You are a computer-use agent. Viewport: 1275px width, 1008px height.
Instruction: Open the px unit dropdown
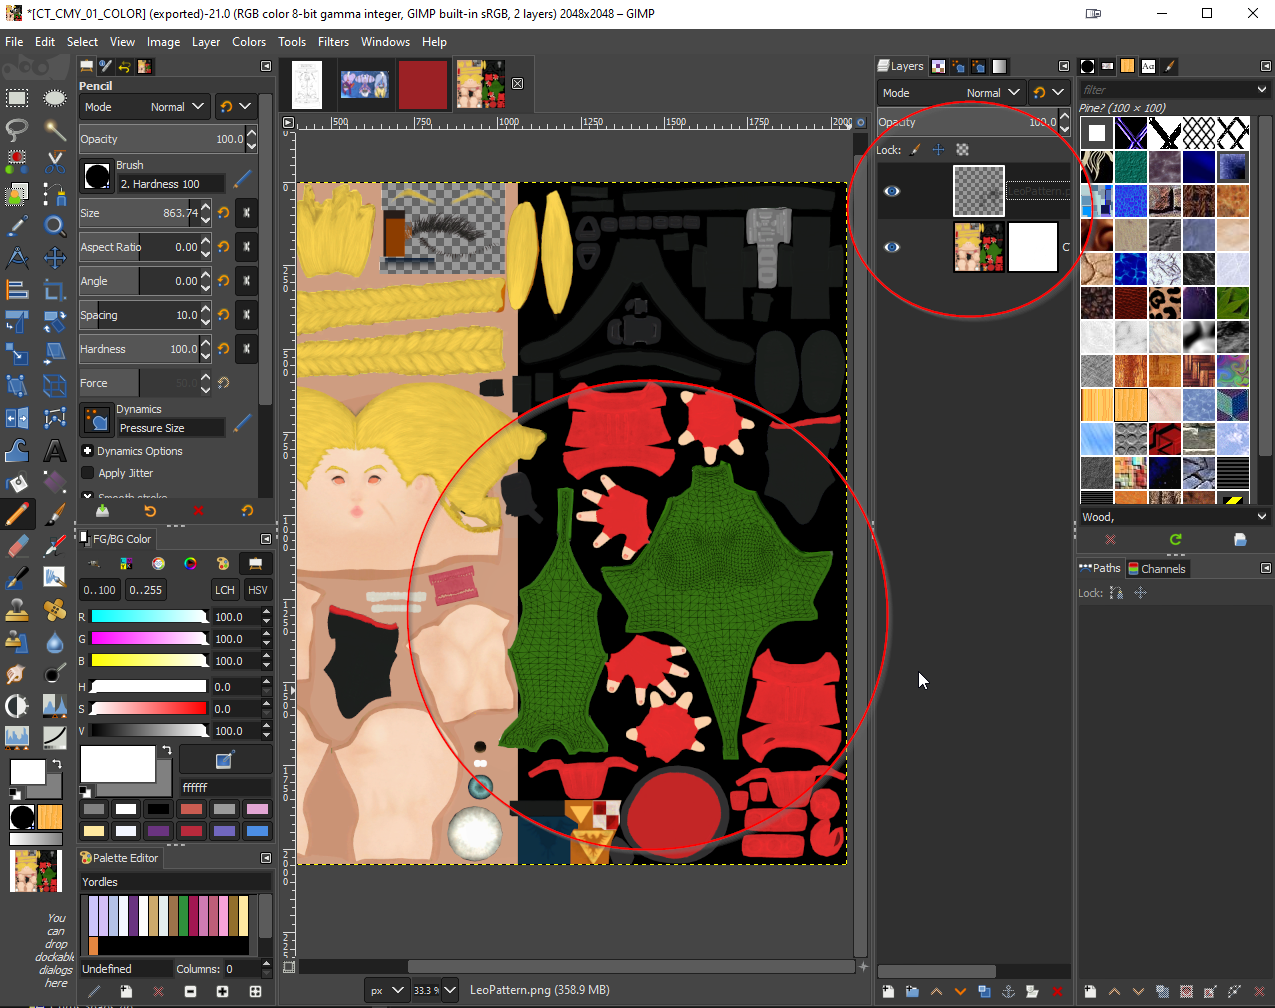click(387, 990)
